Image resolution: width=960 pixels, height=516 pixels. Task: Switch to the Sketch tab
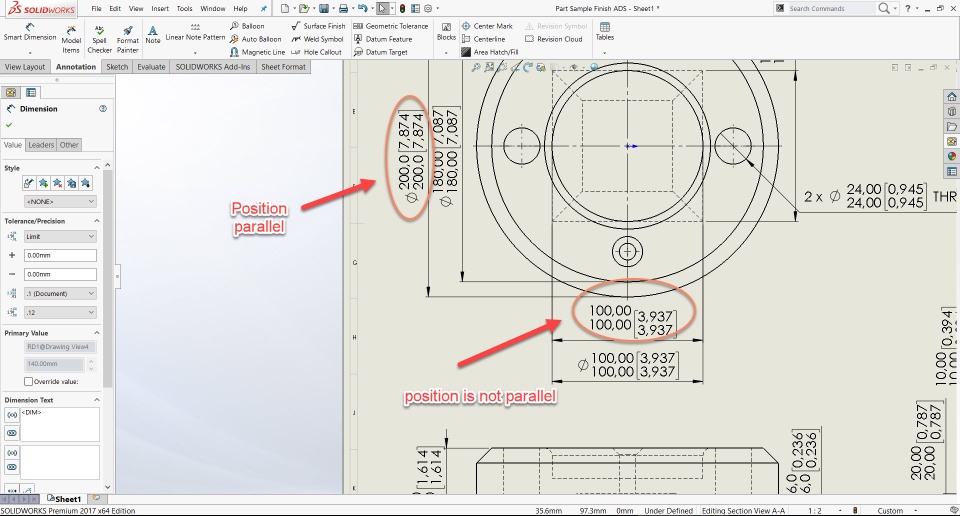117,67
